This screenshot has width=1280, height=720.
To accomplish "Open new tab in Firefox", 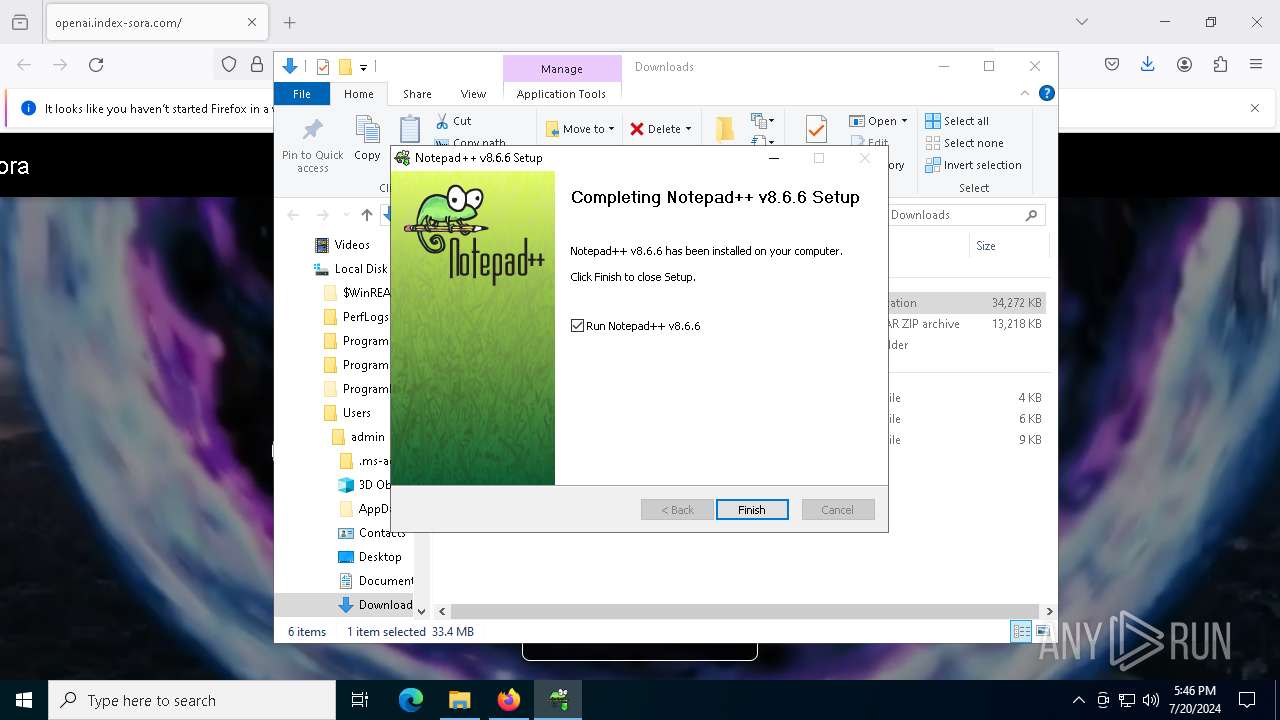I will coord(290,22).
